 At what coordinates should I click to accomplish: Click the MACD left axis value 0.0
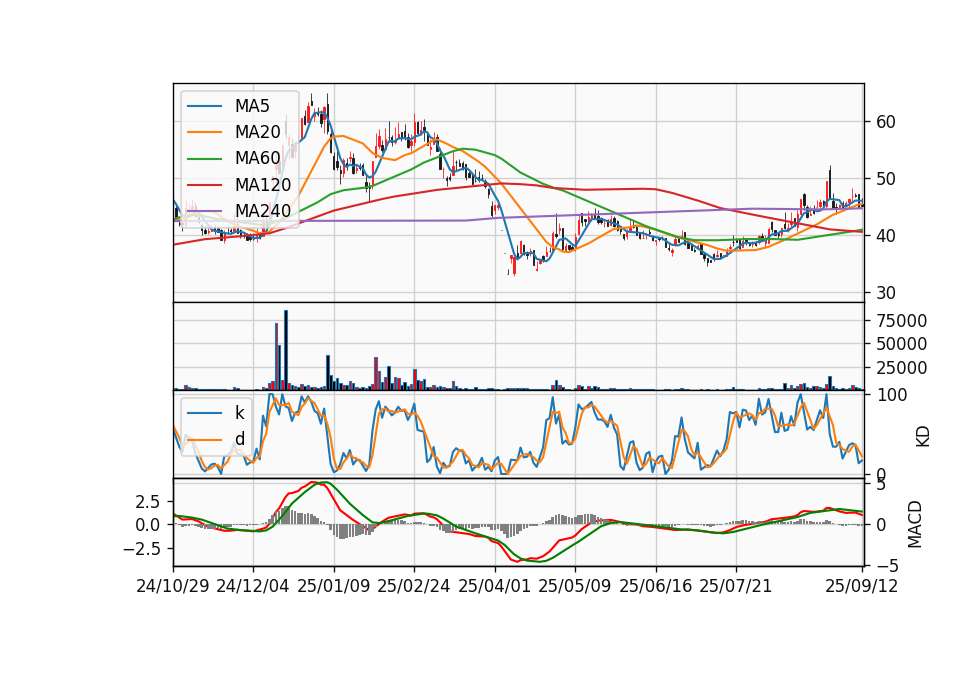pyautogui.click(x=148, y=525)
